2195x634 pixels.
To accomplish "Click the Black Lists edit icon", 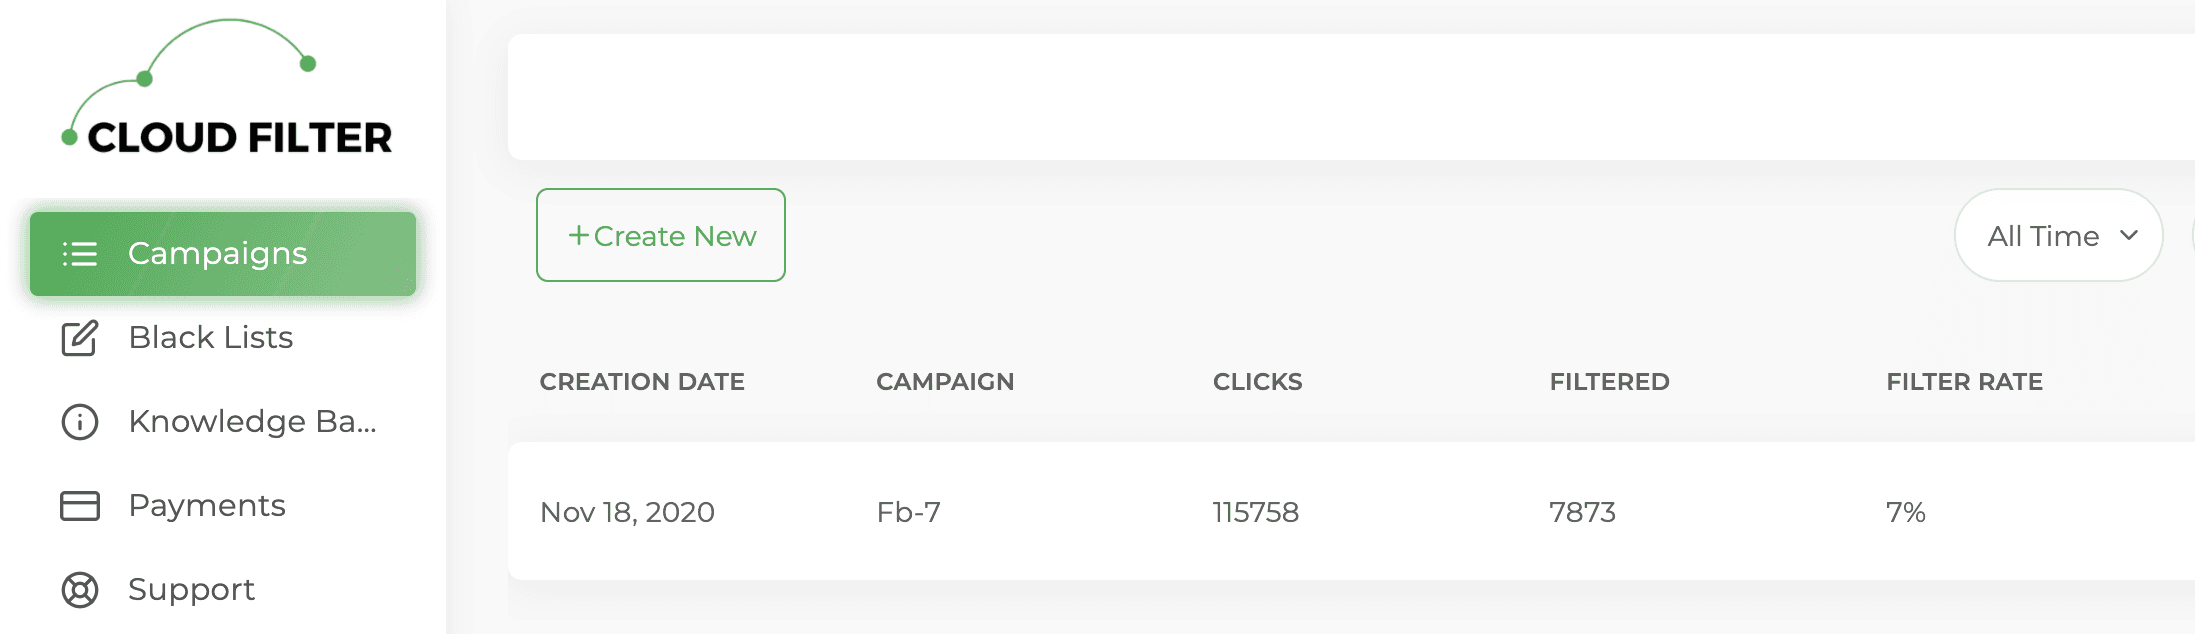I will click(x=80, y=338).
